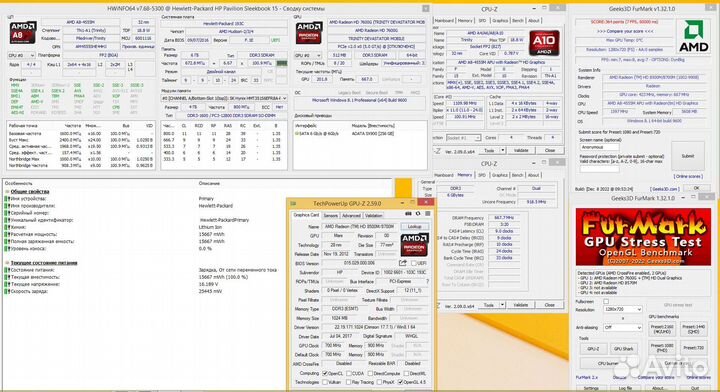
Task: Toggle the OpenCL checkbox in GPU-Z
Action: pyautogui.click(x=325, y=374)
